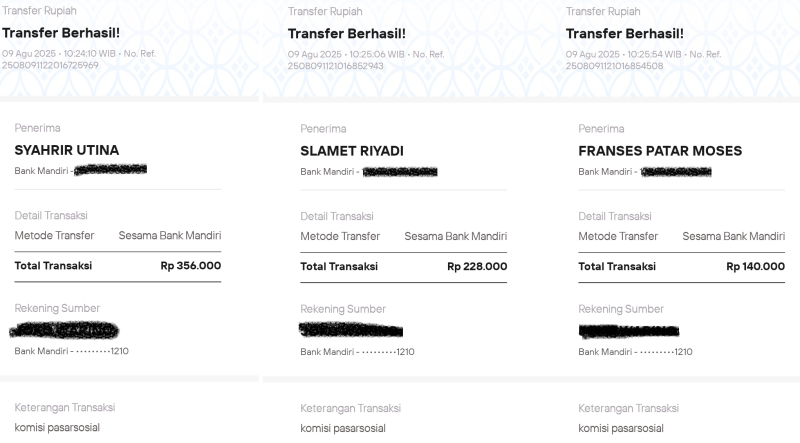Click reference number 2508091121016854508

[614, 66]
